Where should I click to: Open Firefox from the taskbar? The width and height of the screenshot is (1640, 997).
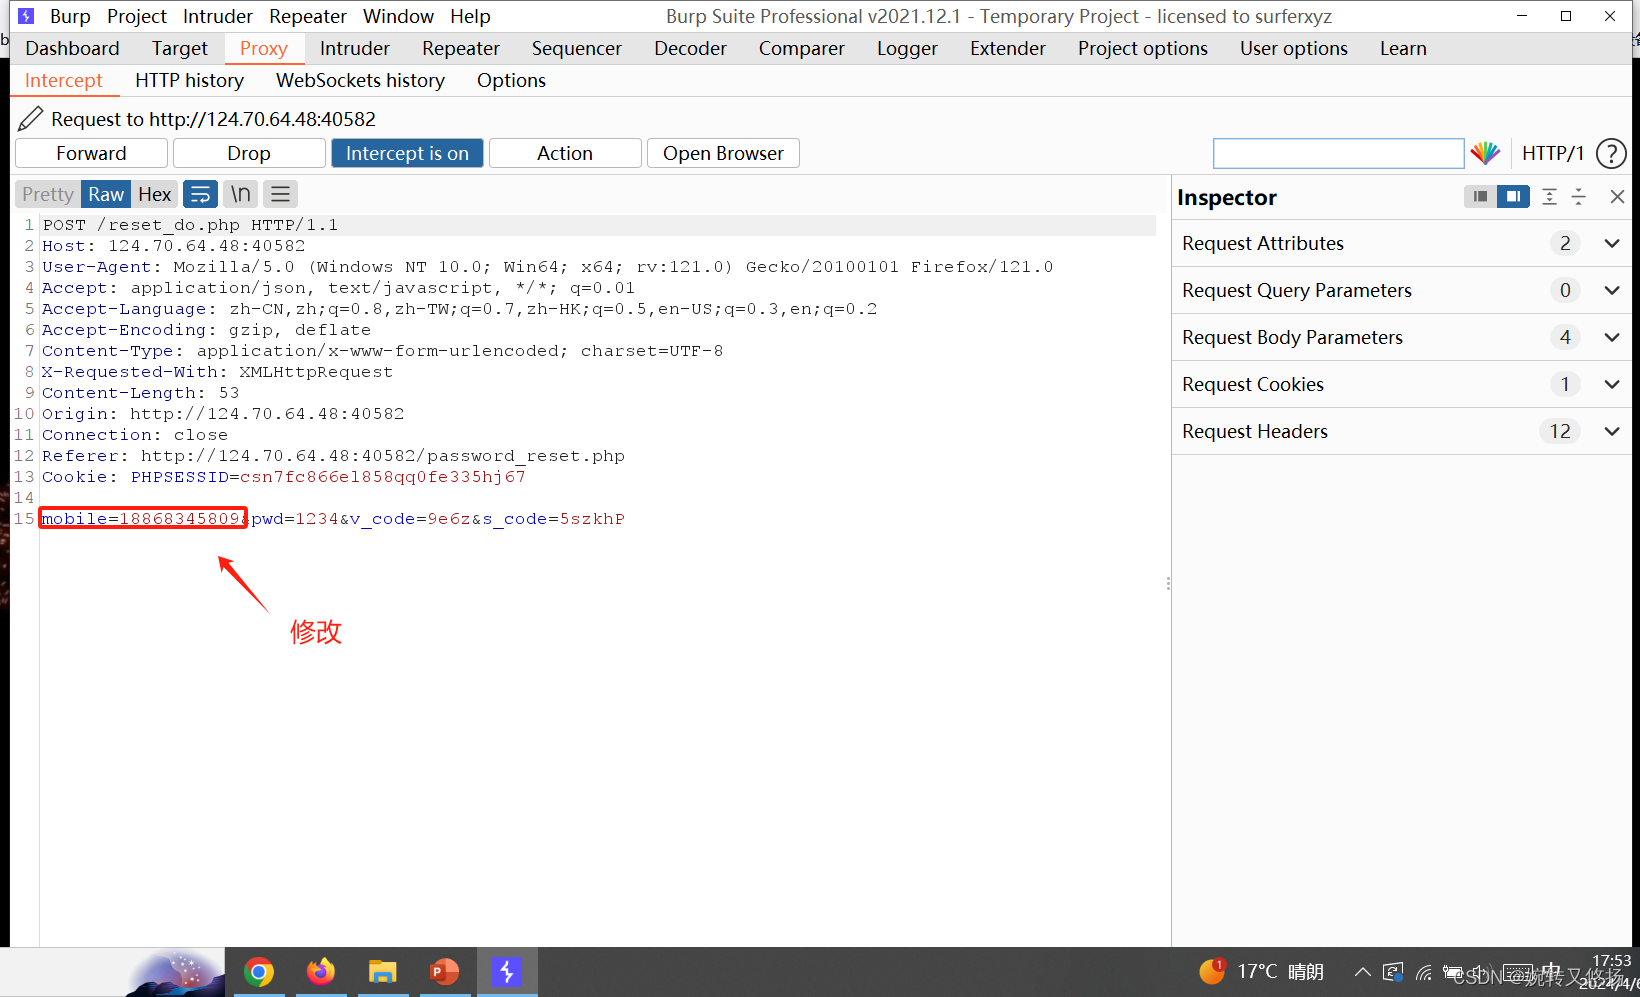[x=321, y=972]
